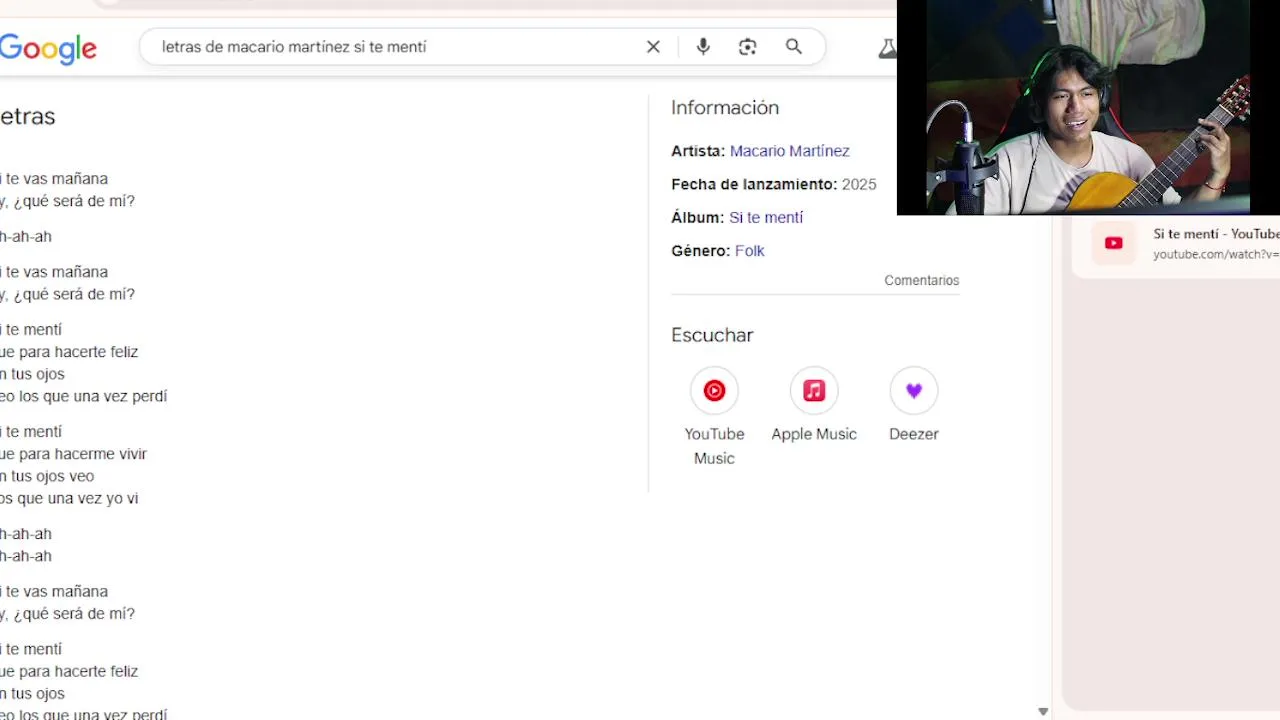
Task: Click the lyric line 'n tus ojos veo'
Action: pos(47,477)
